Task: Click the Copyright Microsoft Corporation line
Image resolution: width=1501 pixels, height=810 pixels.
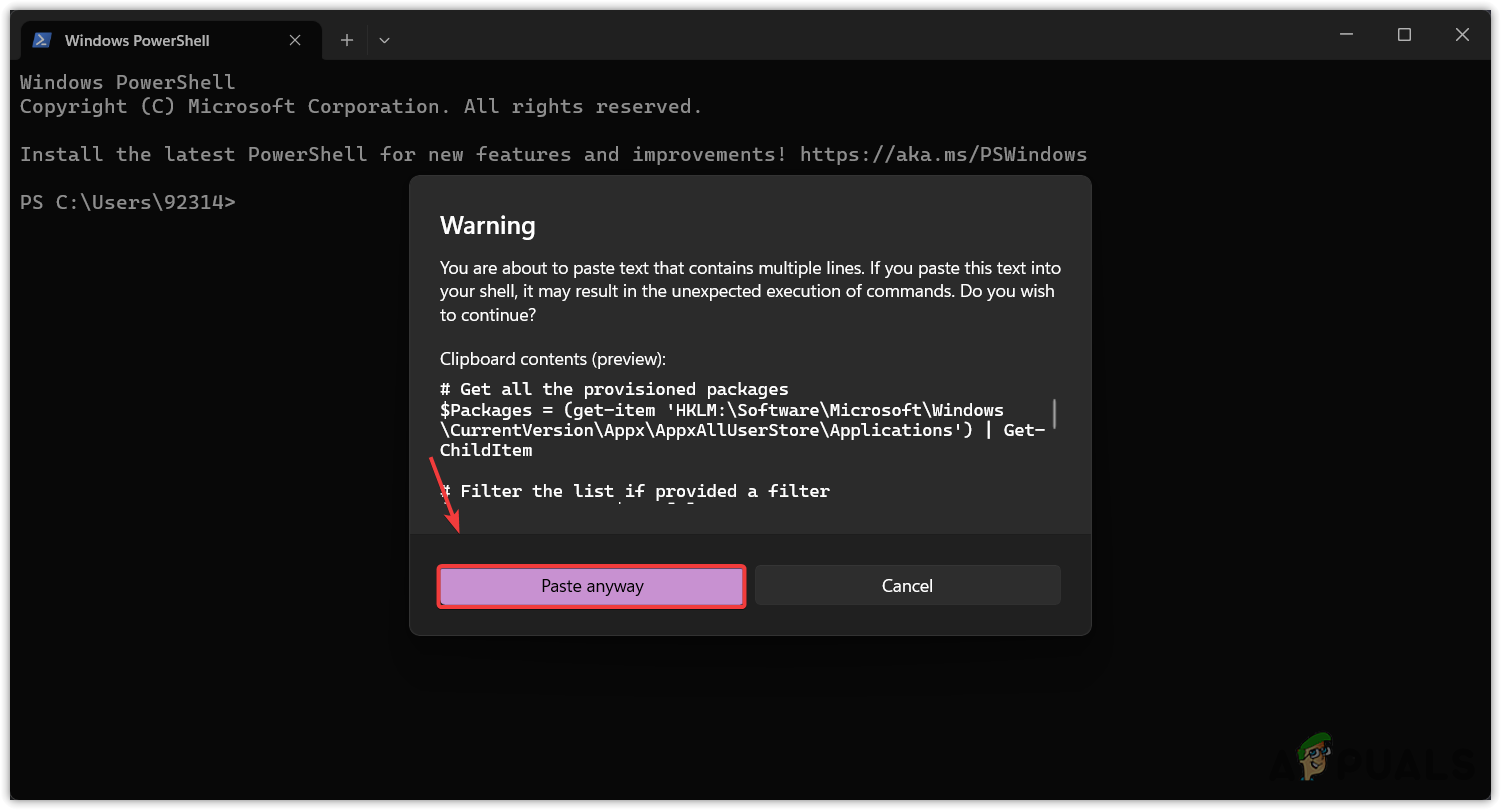Action: click(361, 106)
